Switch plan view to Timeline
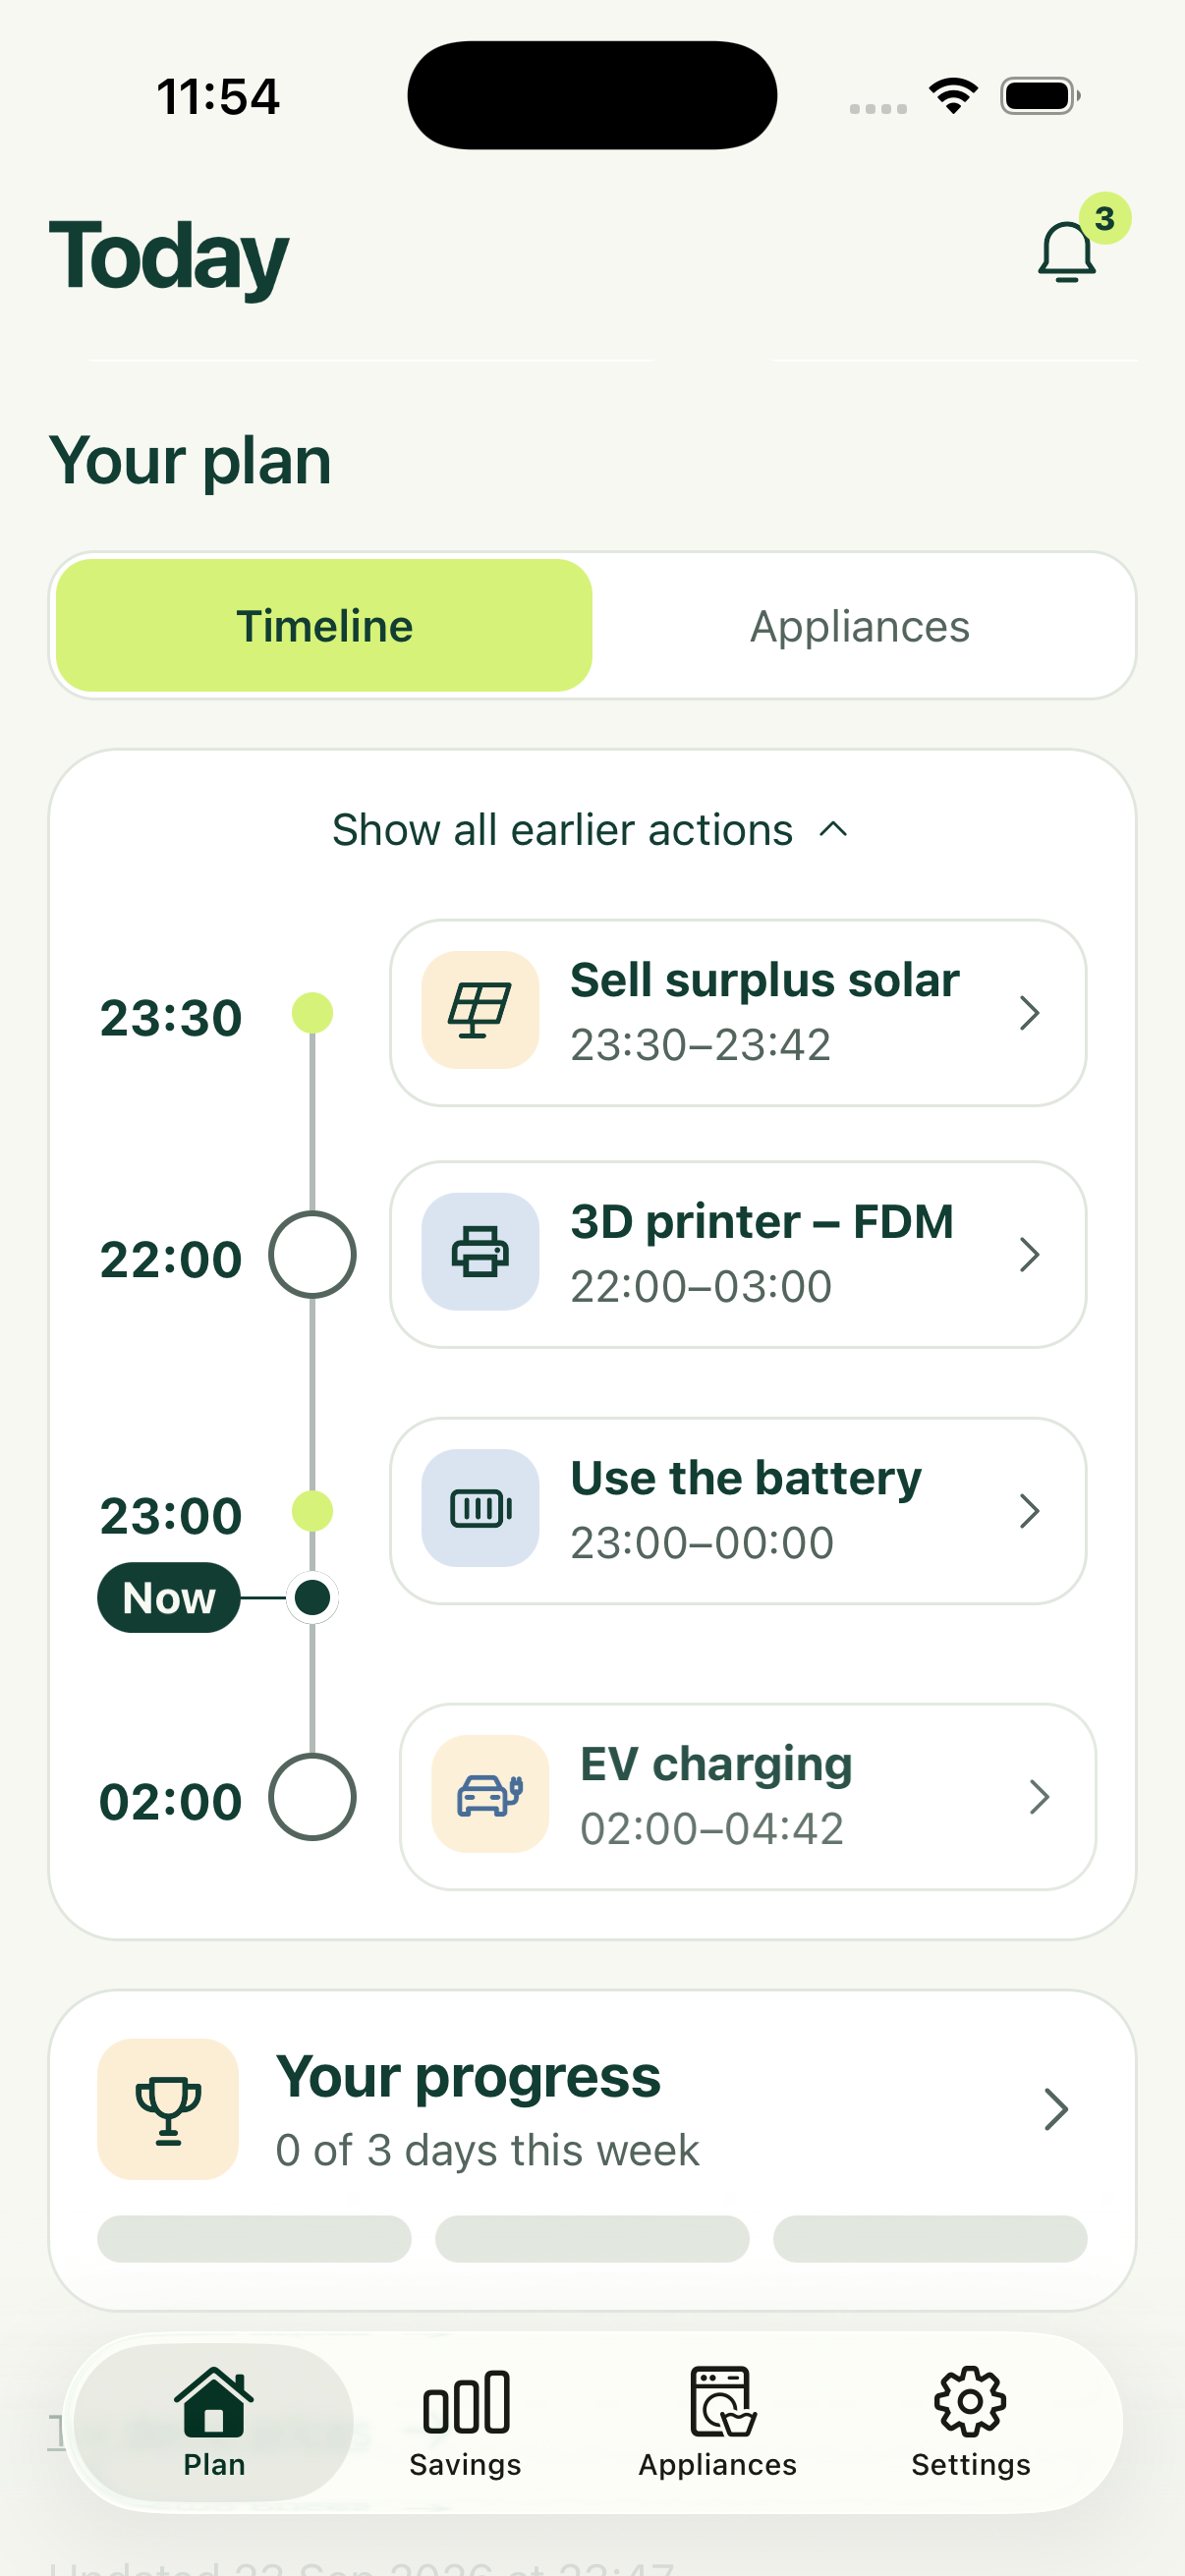1185x2576 pixels. click(324, 625)
